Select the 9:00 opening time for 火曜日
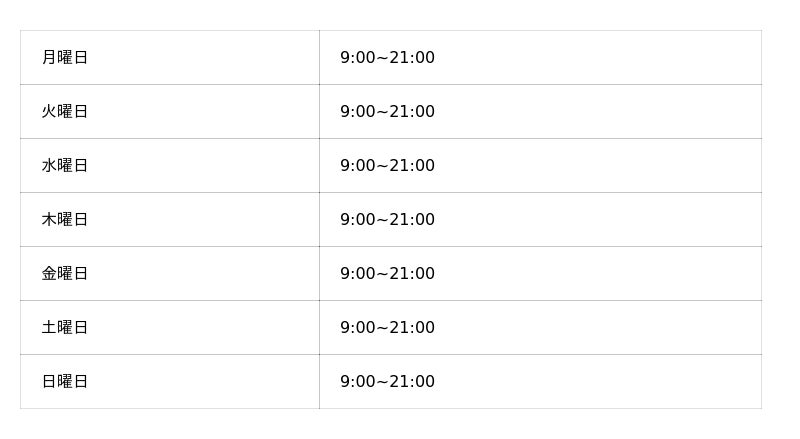This screenshot has height=439, width=800. [x=357, y=112]
